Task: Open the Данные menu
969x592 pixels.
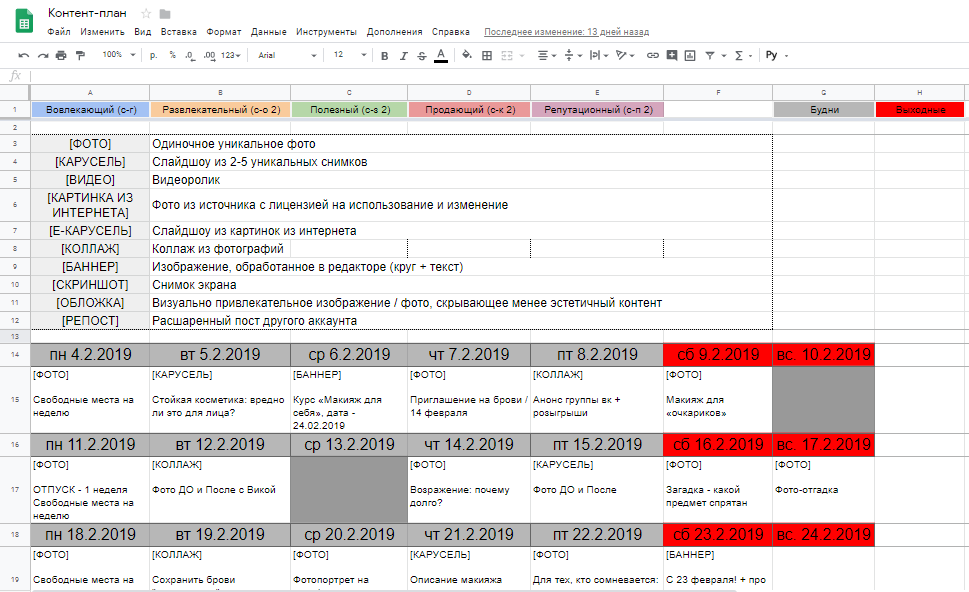Action: 268,32
